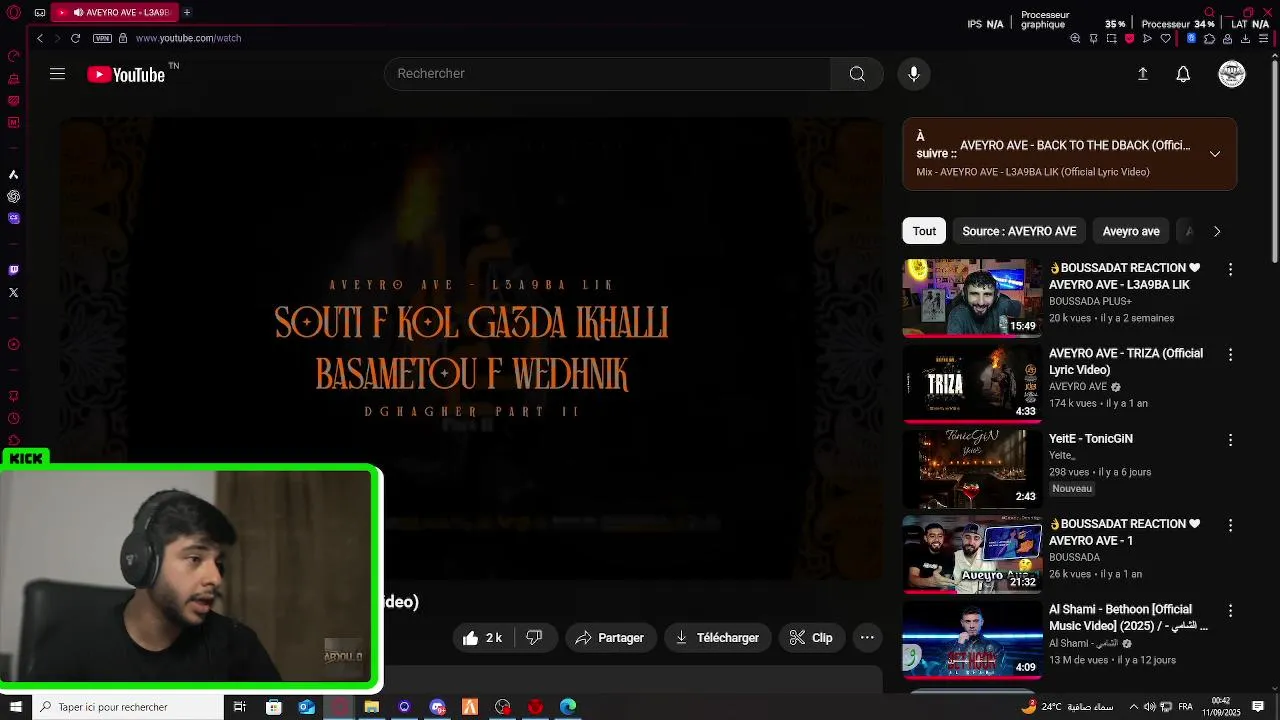Create a clip with Clip button
This screenshot has width=1280, height=720.
pyautogui.click(x=812, y=638)
